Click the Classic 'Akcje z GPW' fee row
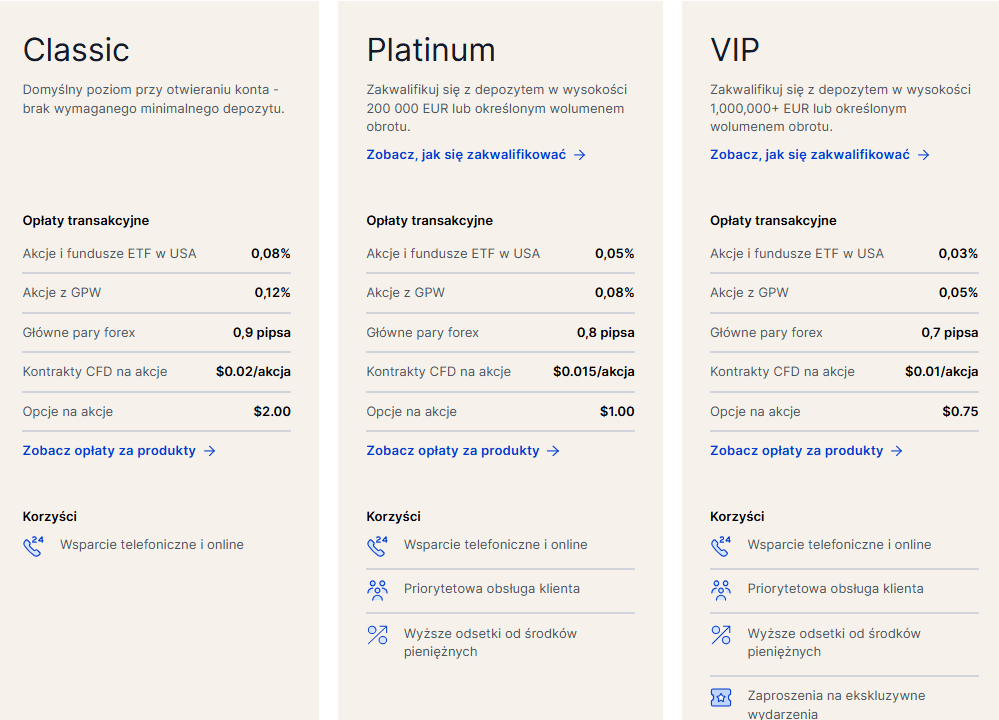 point(157,293)
